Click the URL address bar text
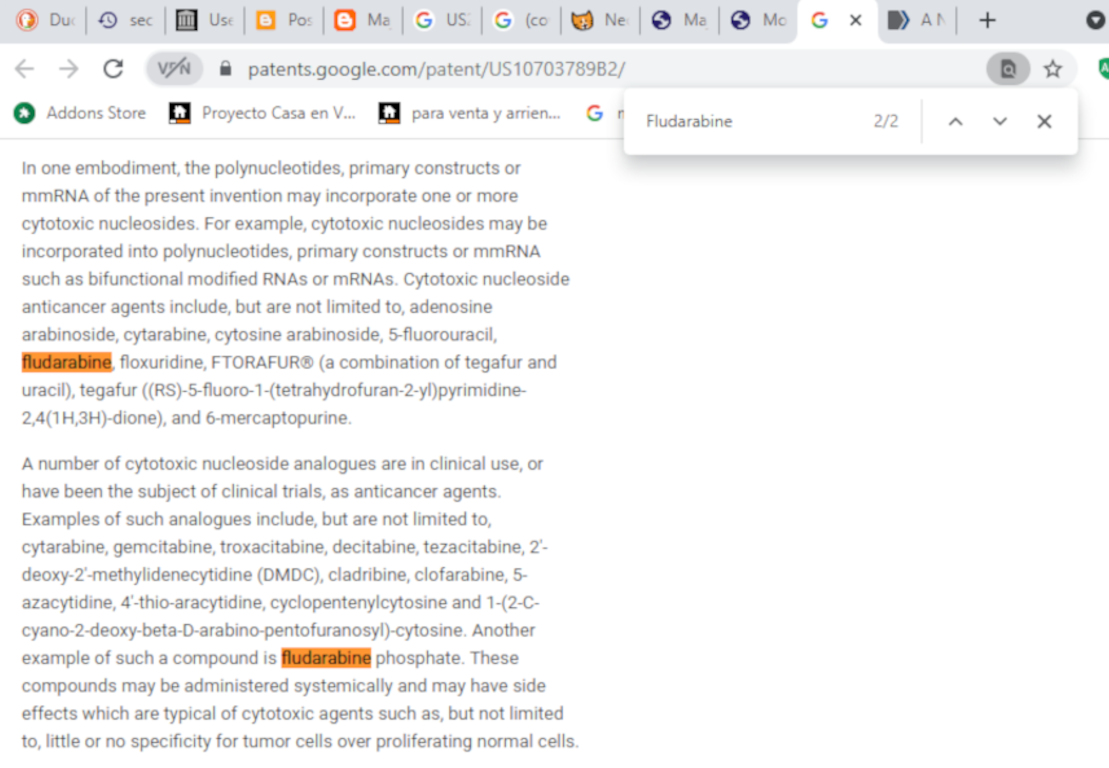Screen dimensions: 1109x768 (x=436, y=69)
